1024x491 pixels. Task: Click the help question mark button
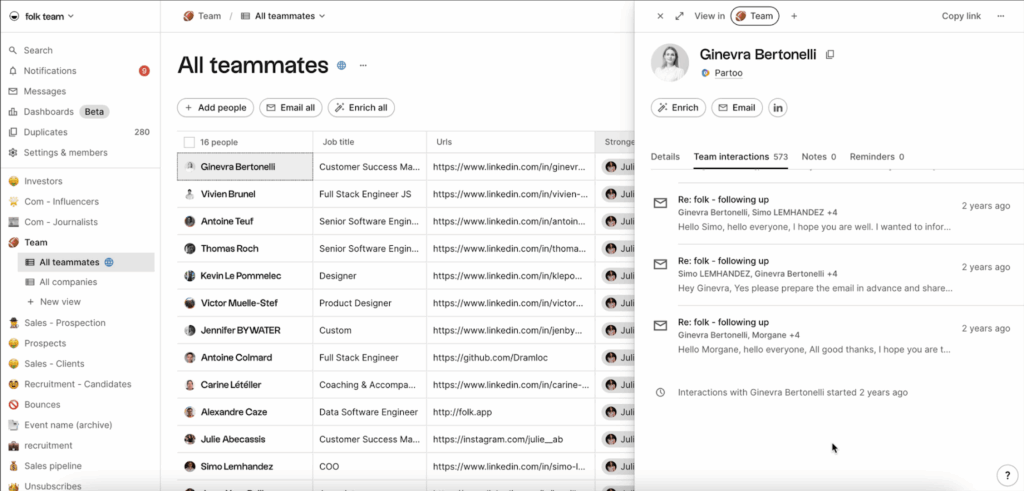[x=1006, y=475]
